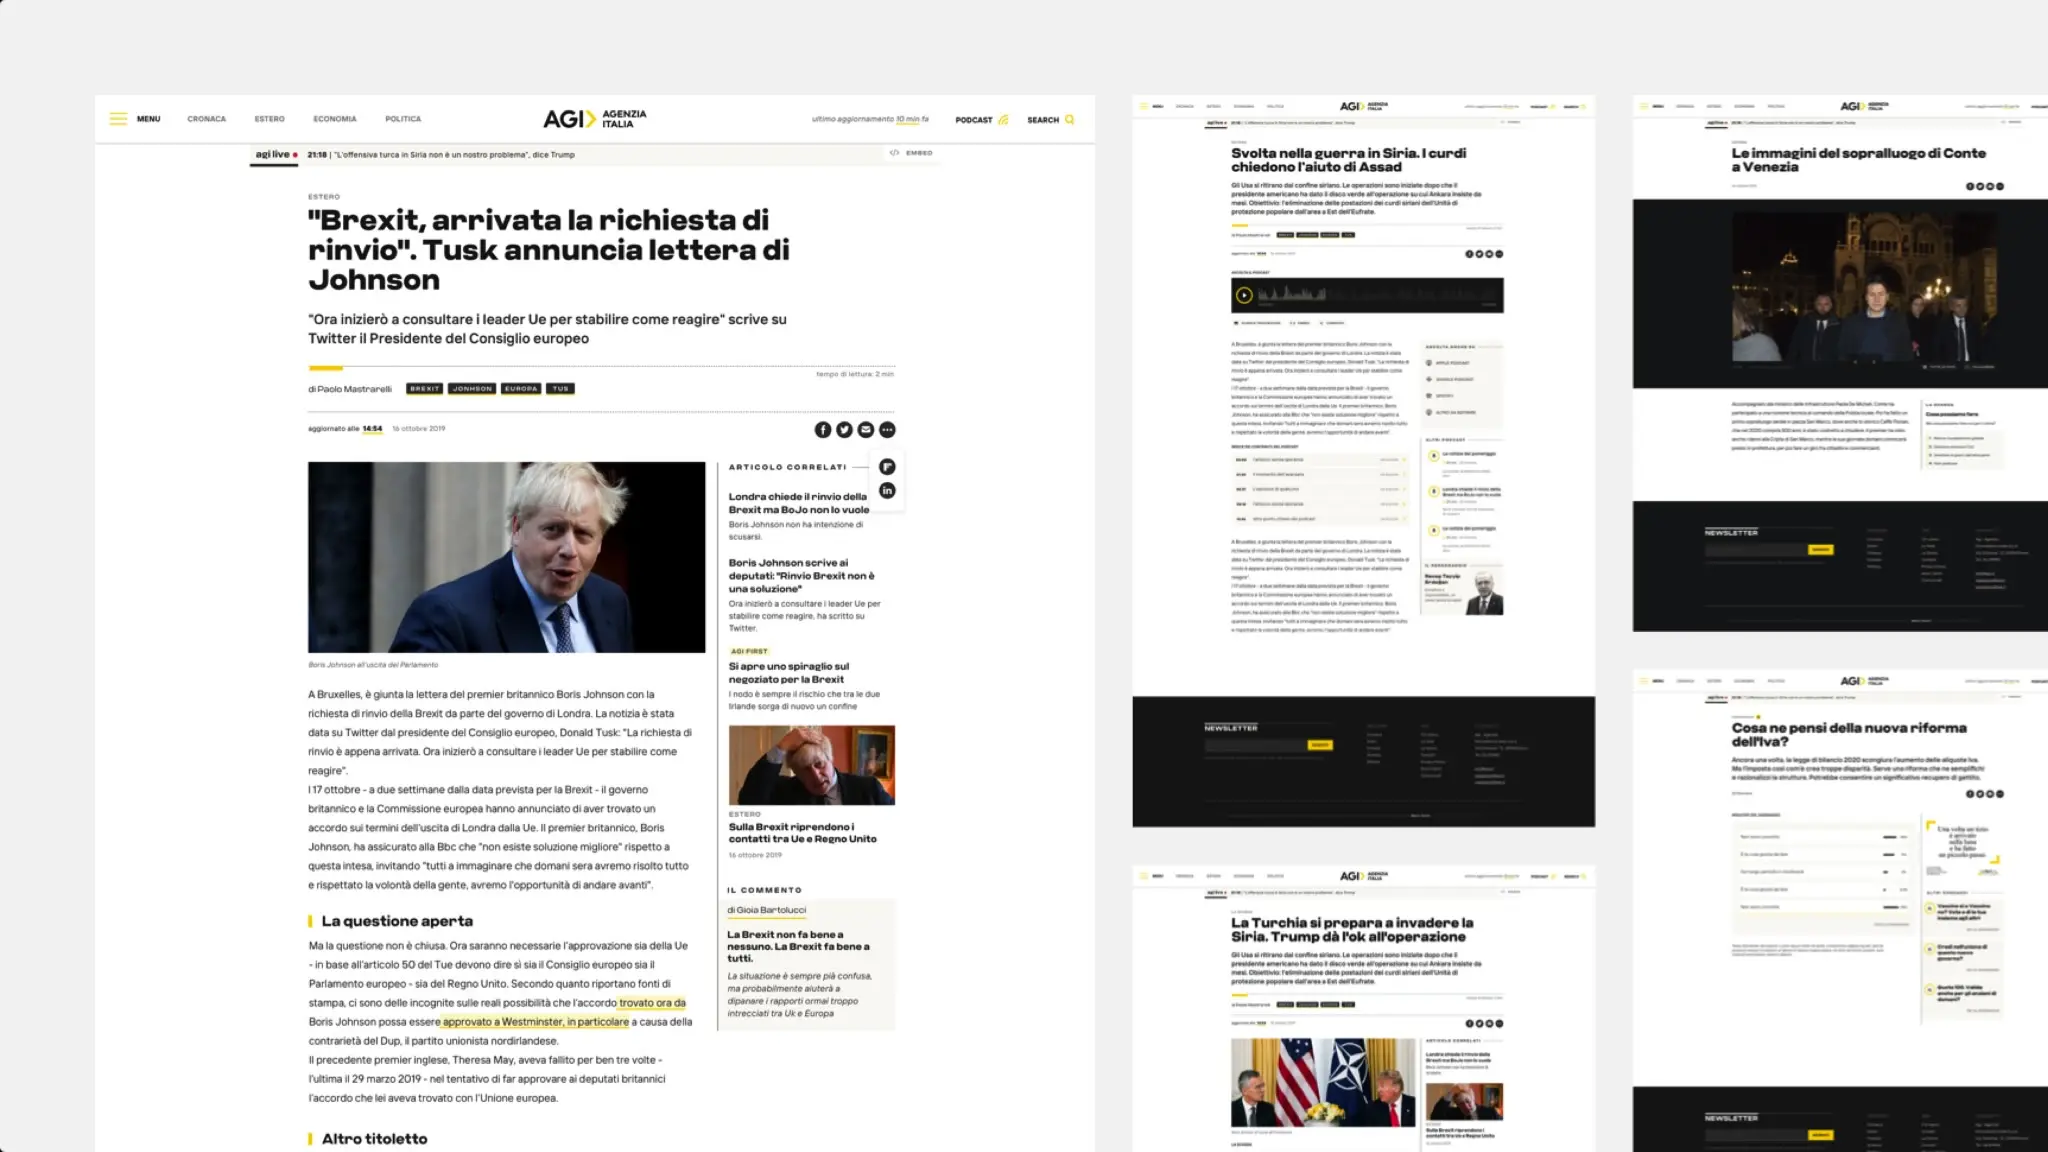Click yellow newsletter button in Venezia mockup
The width and height of the screenshot is (2048, 1152).
[1821, 550]
